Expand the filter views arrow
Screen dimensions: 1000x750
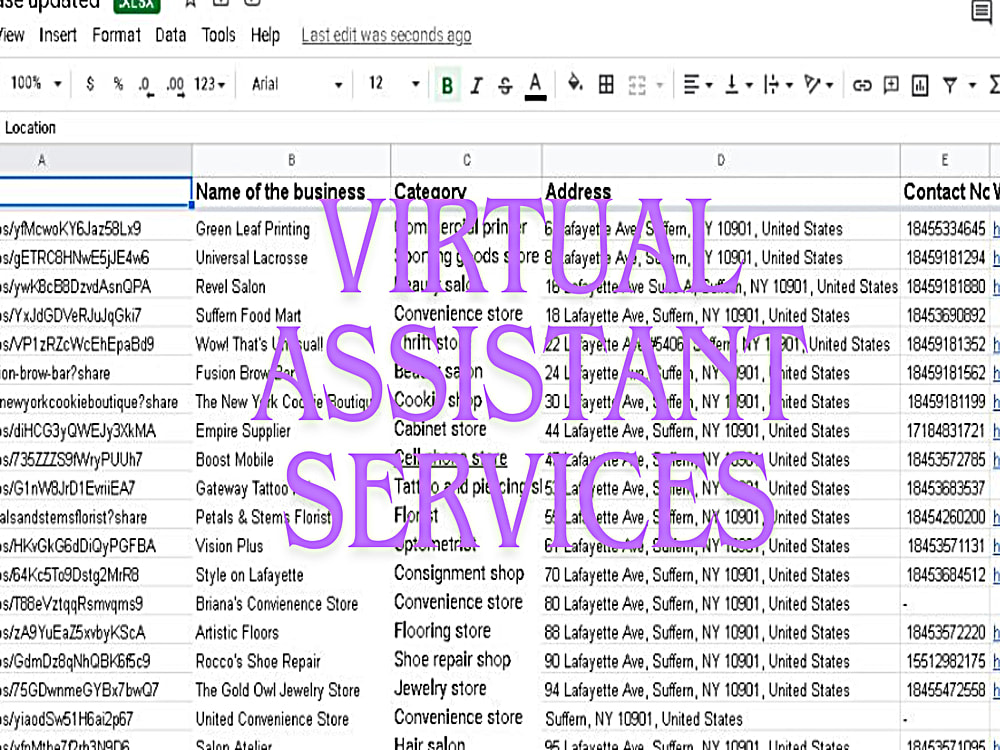(x=972, y=85)
